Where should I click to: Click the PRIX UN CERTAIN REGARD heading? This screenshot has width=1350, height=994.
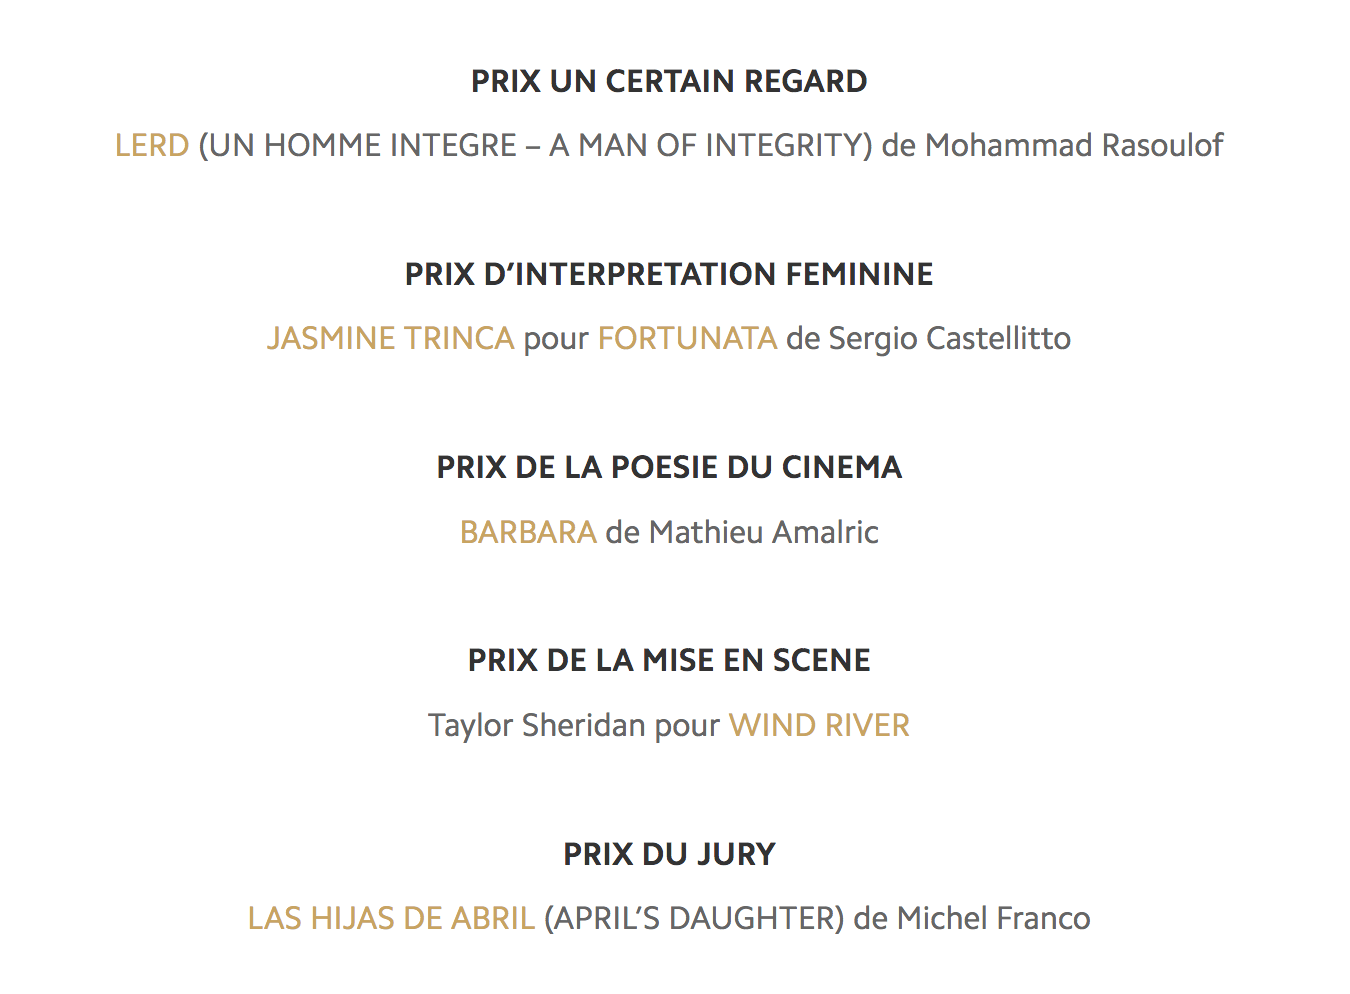(x=669, y=81)
